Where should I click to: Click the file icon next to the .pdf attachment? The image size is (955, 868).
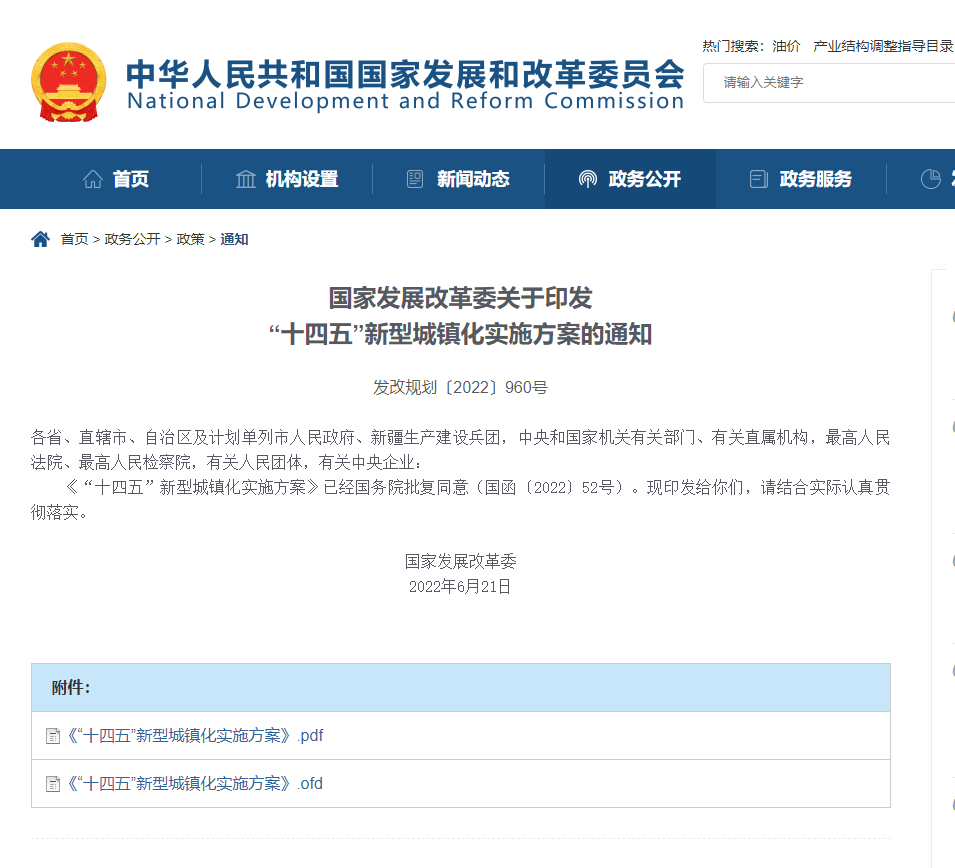(x=53, y=736)
